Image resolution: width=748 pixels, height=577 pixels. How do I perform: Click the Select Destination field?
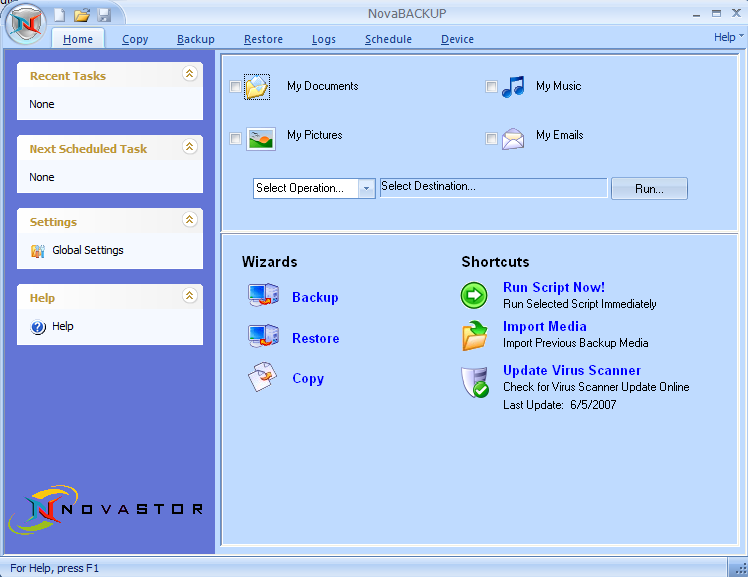point(493,188)
